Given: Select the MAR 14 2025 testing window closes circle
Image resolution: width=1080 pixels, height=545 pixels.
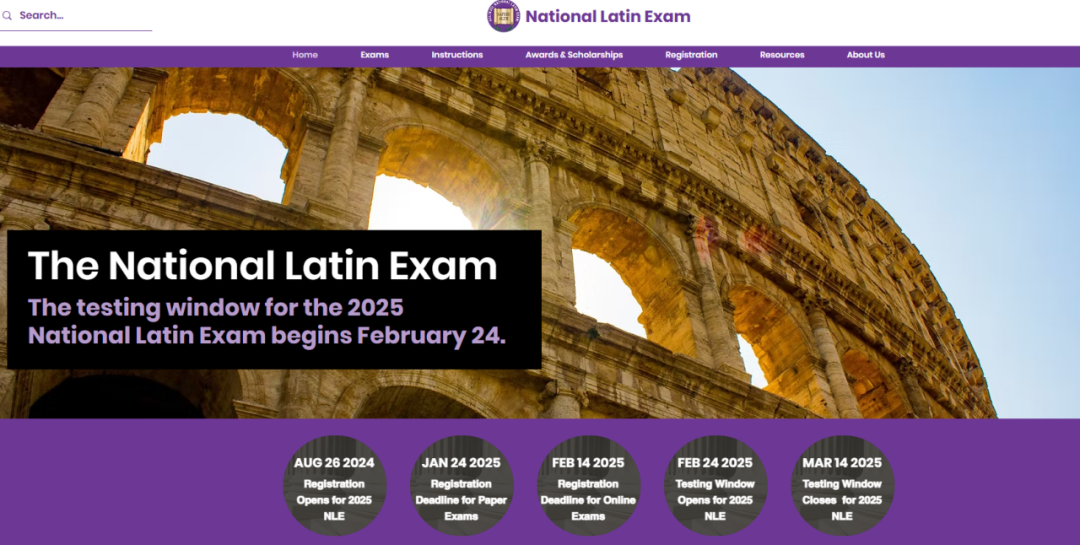Looking at the screenshot, I should [x=842, y=485].
